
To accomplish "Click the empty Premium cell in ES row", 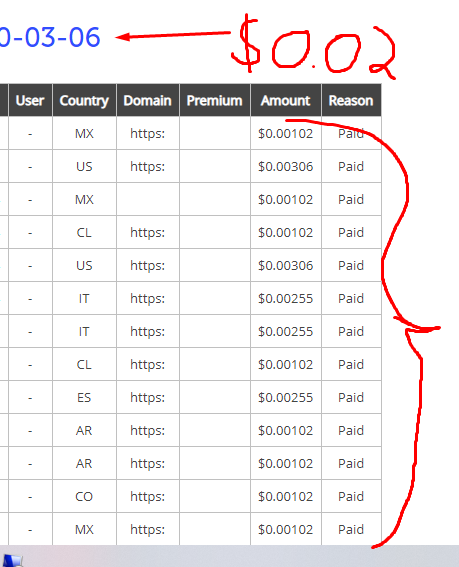I will coord(215,397).
